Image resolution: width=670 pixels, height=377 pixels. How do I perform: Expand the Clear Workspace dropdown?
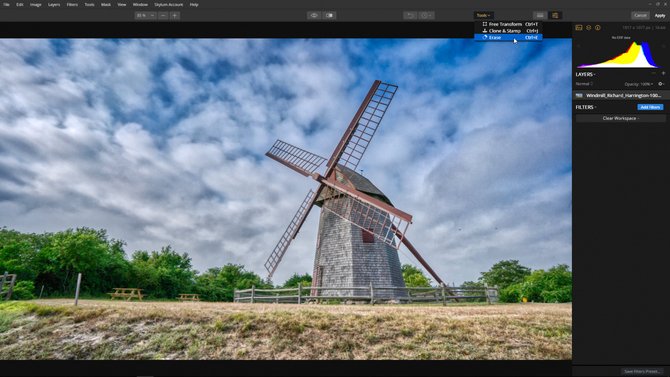click(620, 118)
